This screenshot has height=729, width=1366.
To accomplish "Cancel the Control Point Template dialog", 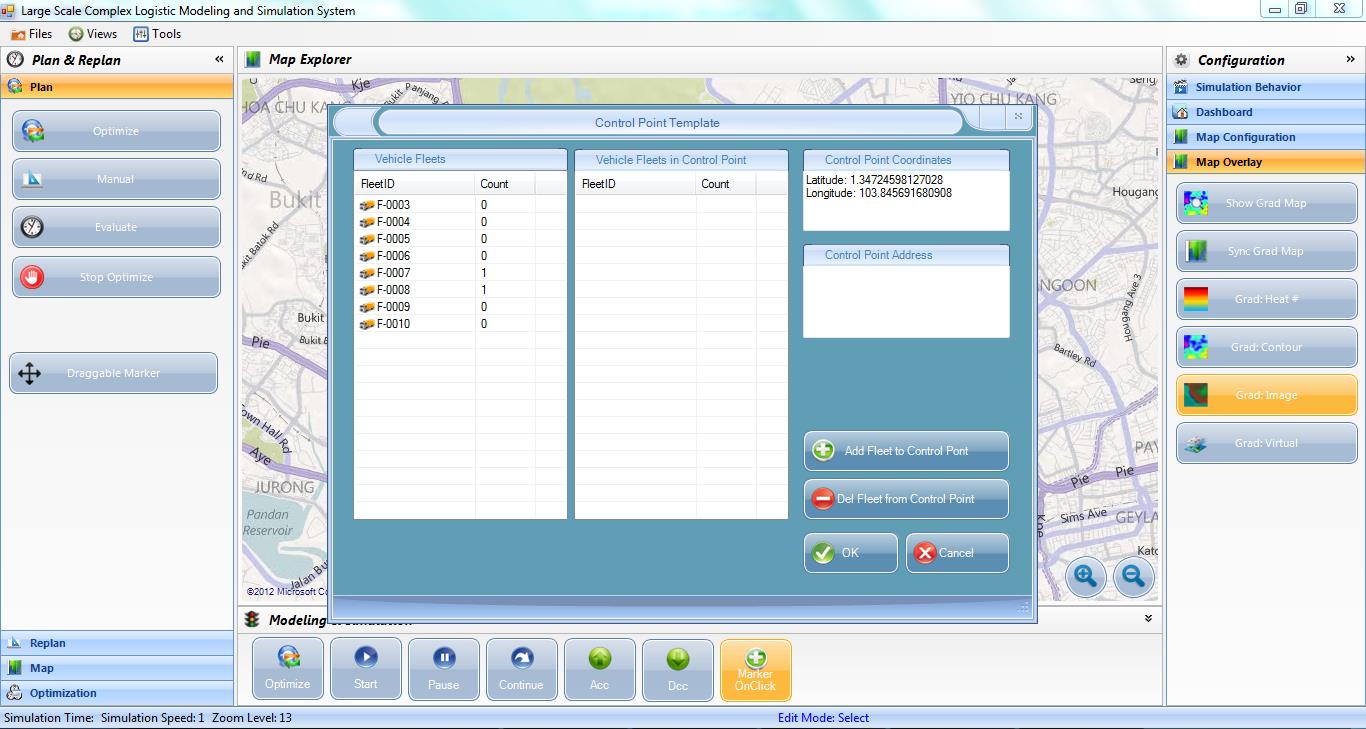I will (956, 553).
